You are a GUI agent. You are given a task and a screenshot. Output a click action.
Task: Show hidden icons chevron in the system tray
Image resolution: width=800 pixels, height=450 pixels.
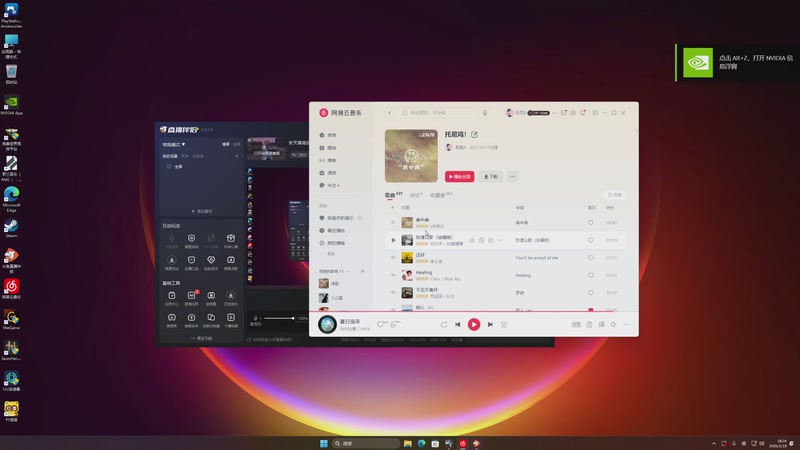tap(714, 444)
